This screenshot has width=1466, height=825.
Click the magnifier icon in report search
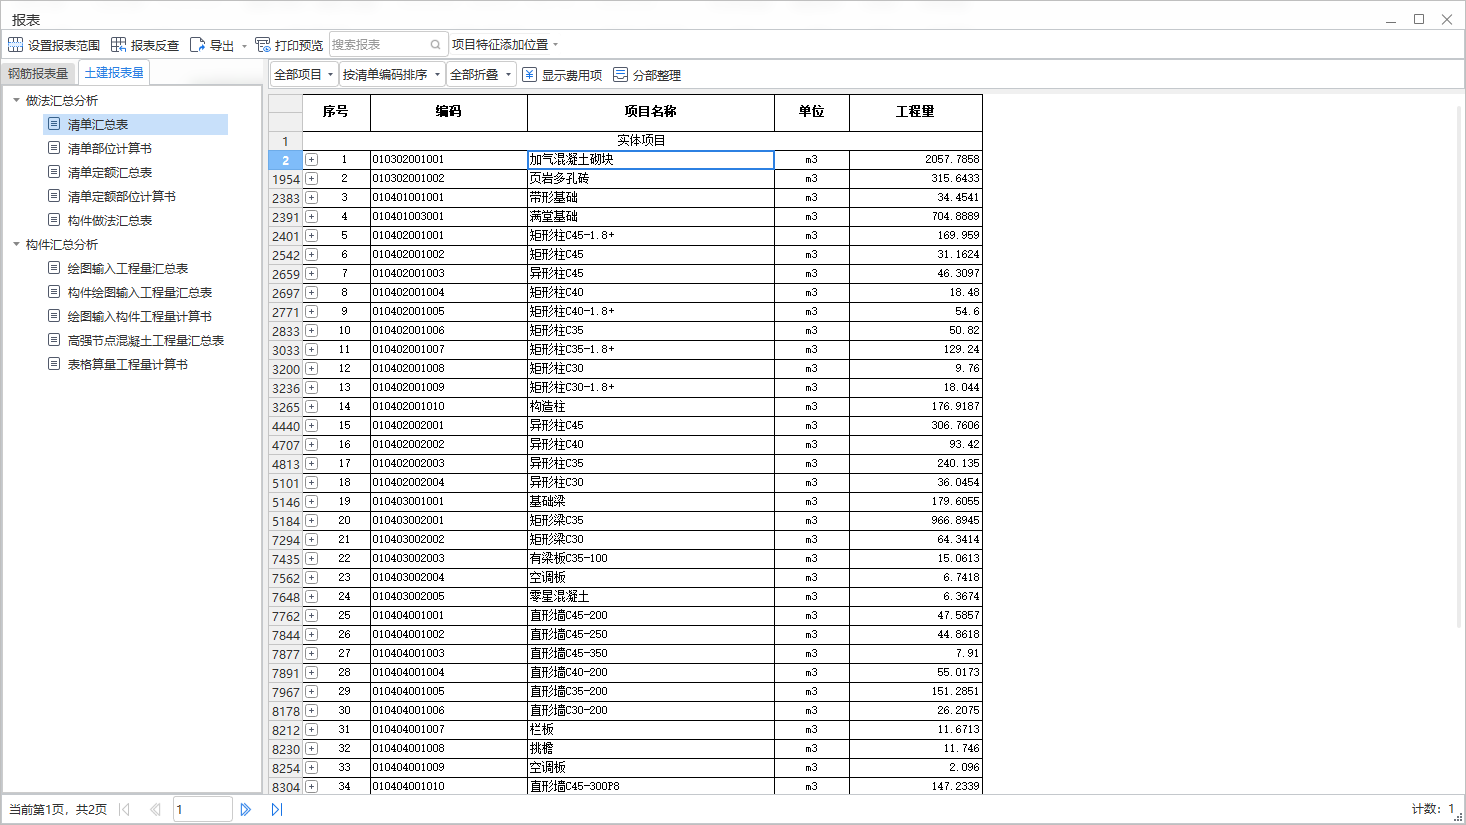click(x=436, y=45)
